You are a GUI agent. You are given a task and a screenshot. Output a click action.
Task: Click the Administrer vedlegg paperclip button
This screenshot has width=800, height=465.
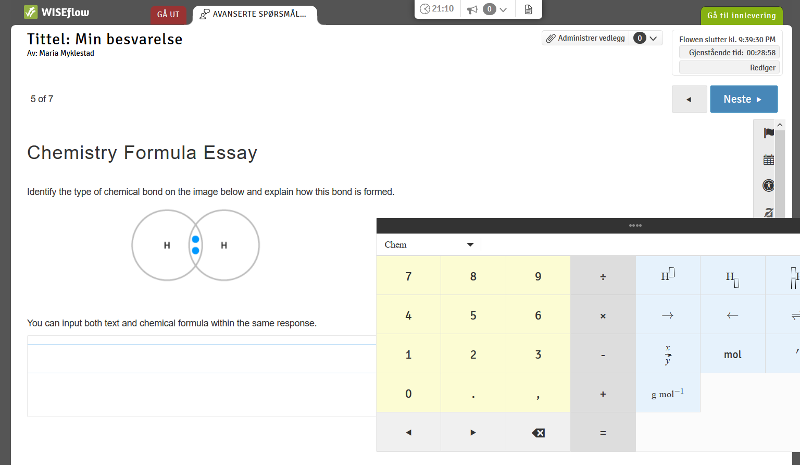(585, 38)
